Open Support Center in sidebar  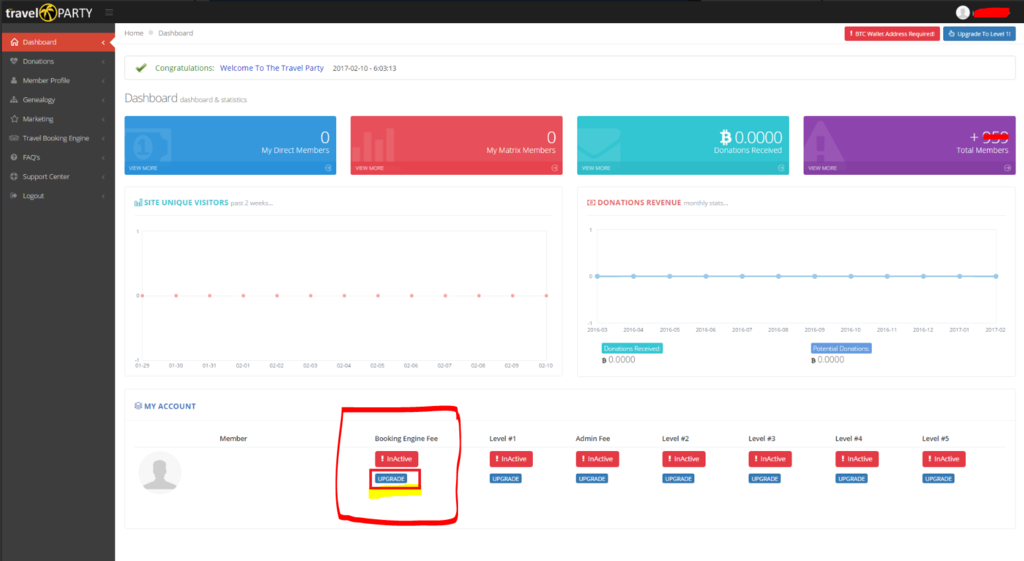[x=57, y=176]
